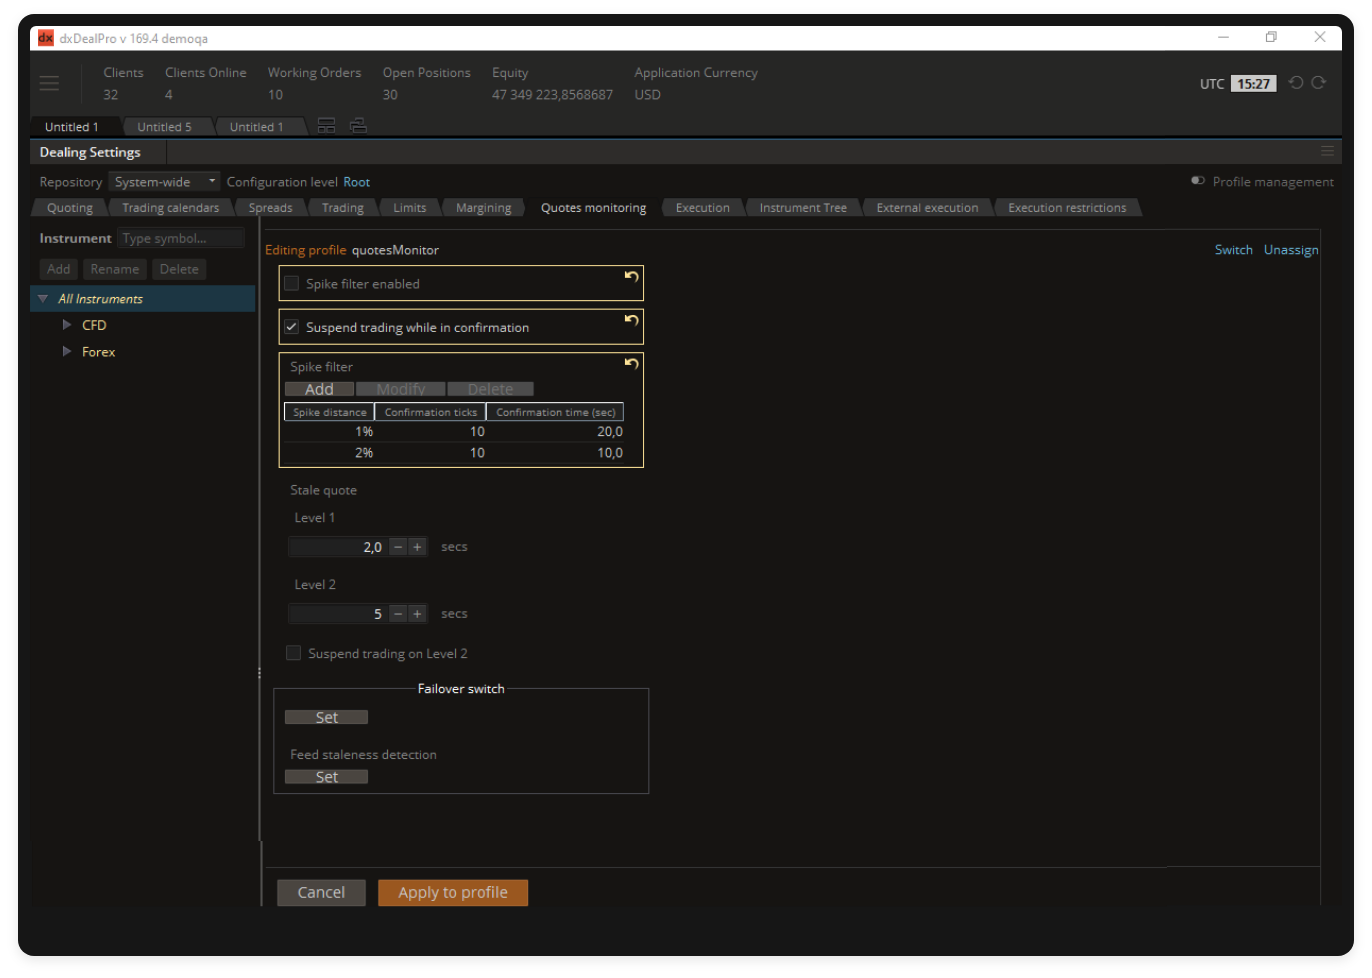Open the Repository System-wide dropdown
The image size is (1372, 978).
point(164,182)
